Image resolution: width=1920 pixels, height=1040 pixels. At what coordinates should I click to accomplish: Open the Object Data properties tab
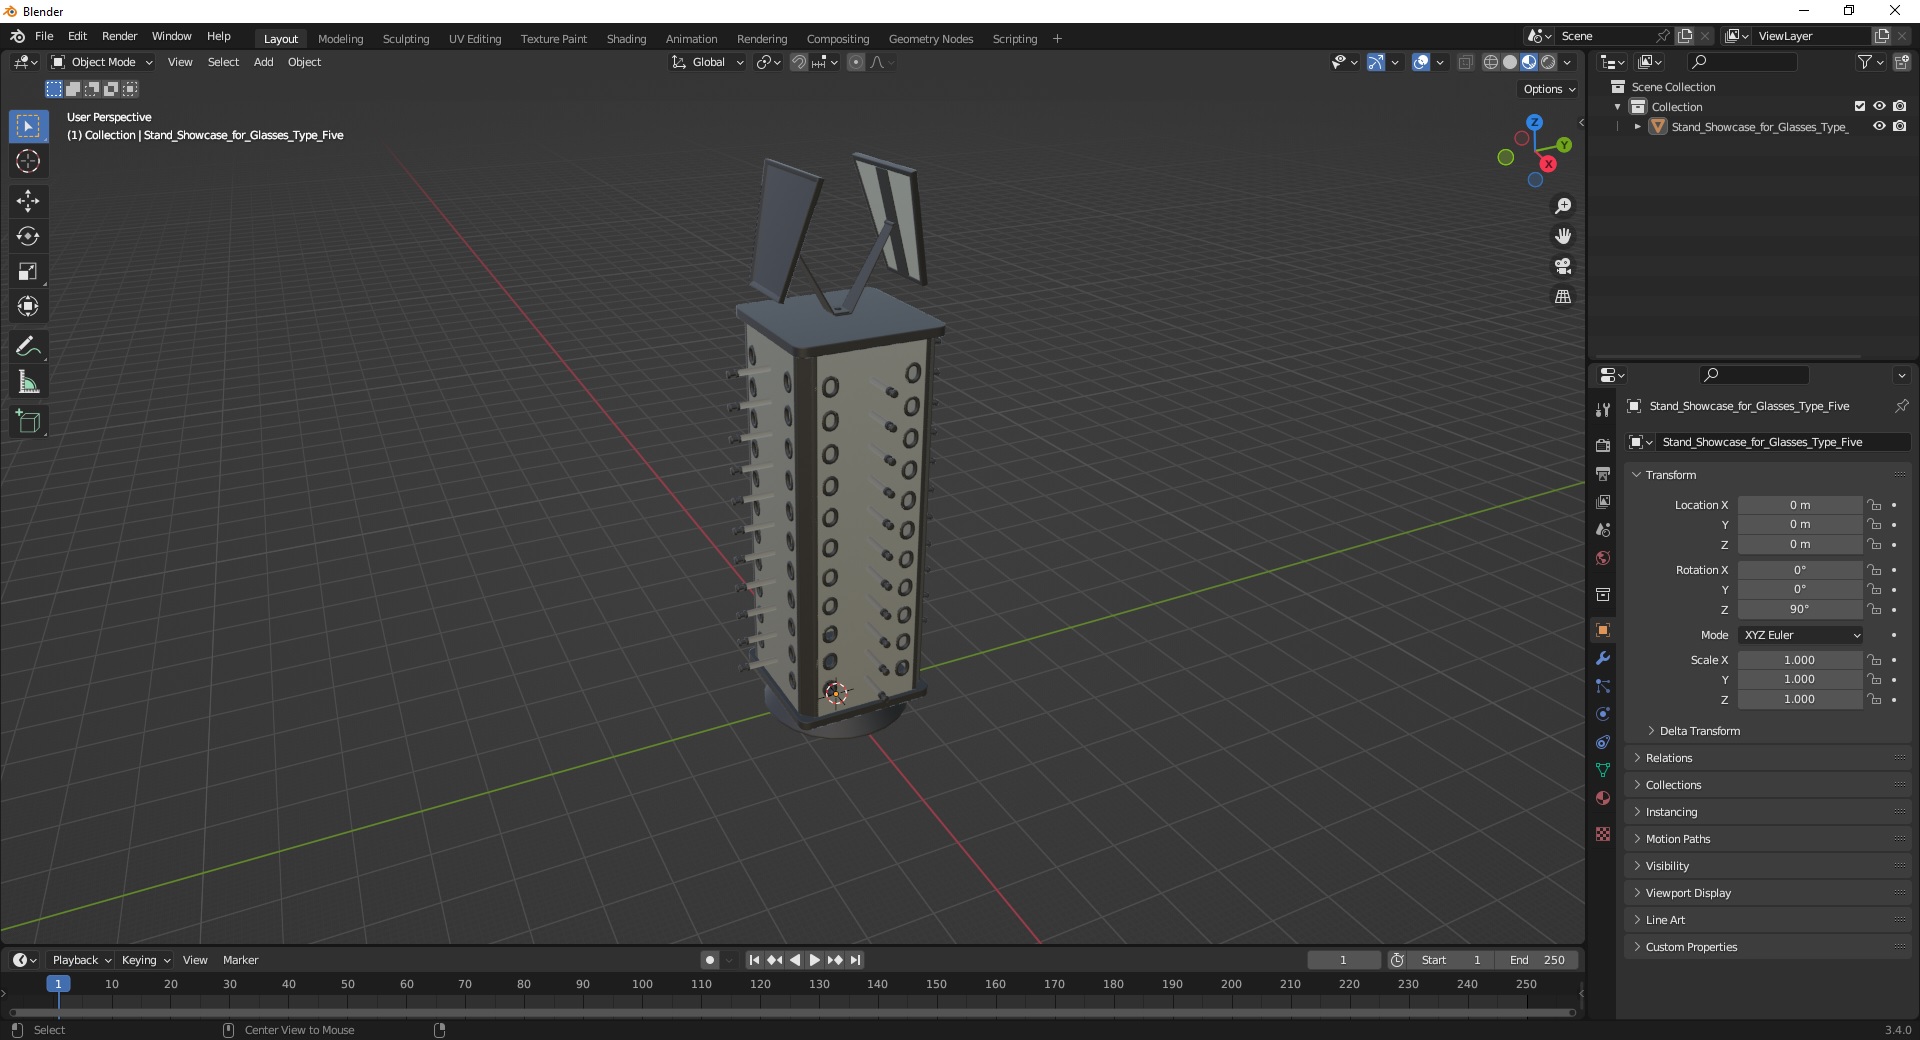(x=1603, y=770)
